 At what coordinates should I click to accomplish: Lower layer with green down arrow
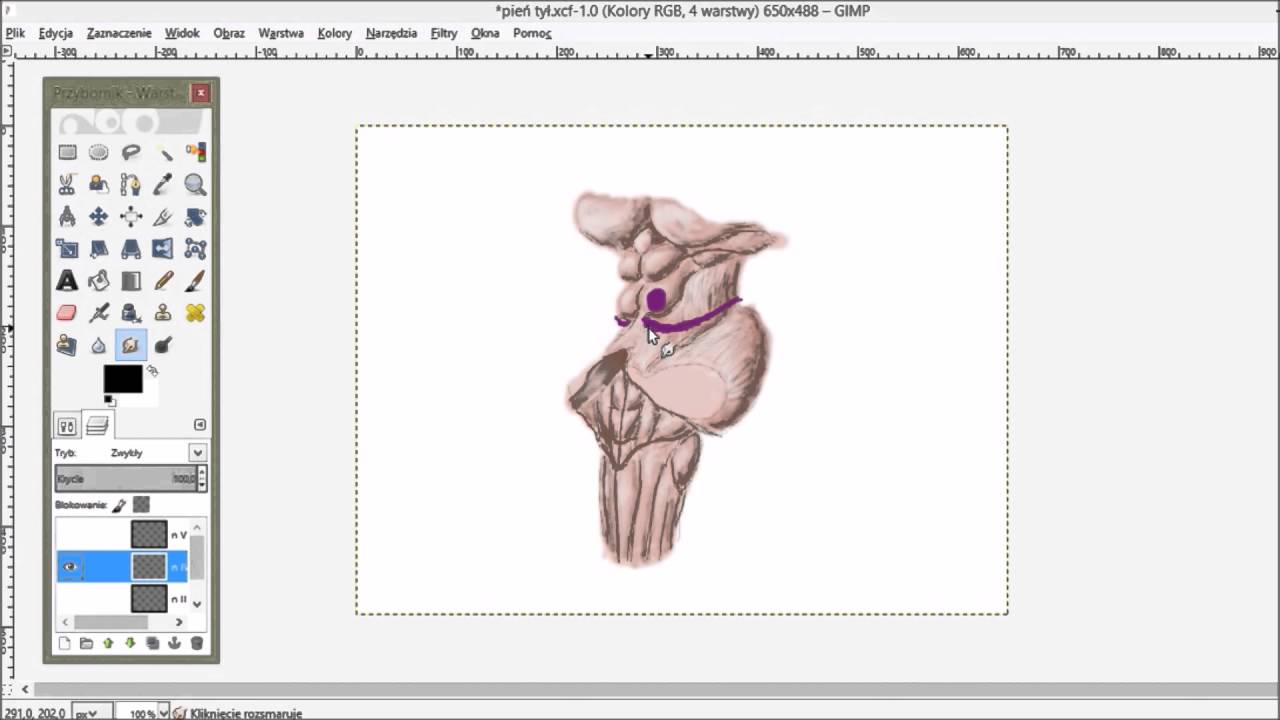[x=130, y=643]
